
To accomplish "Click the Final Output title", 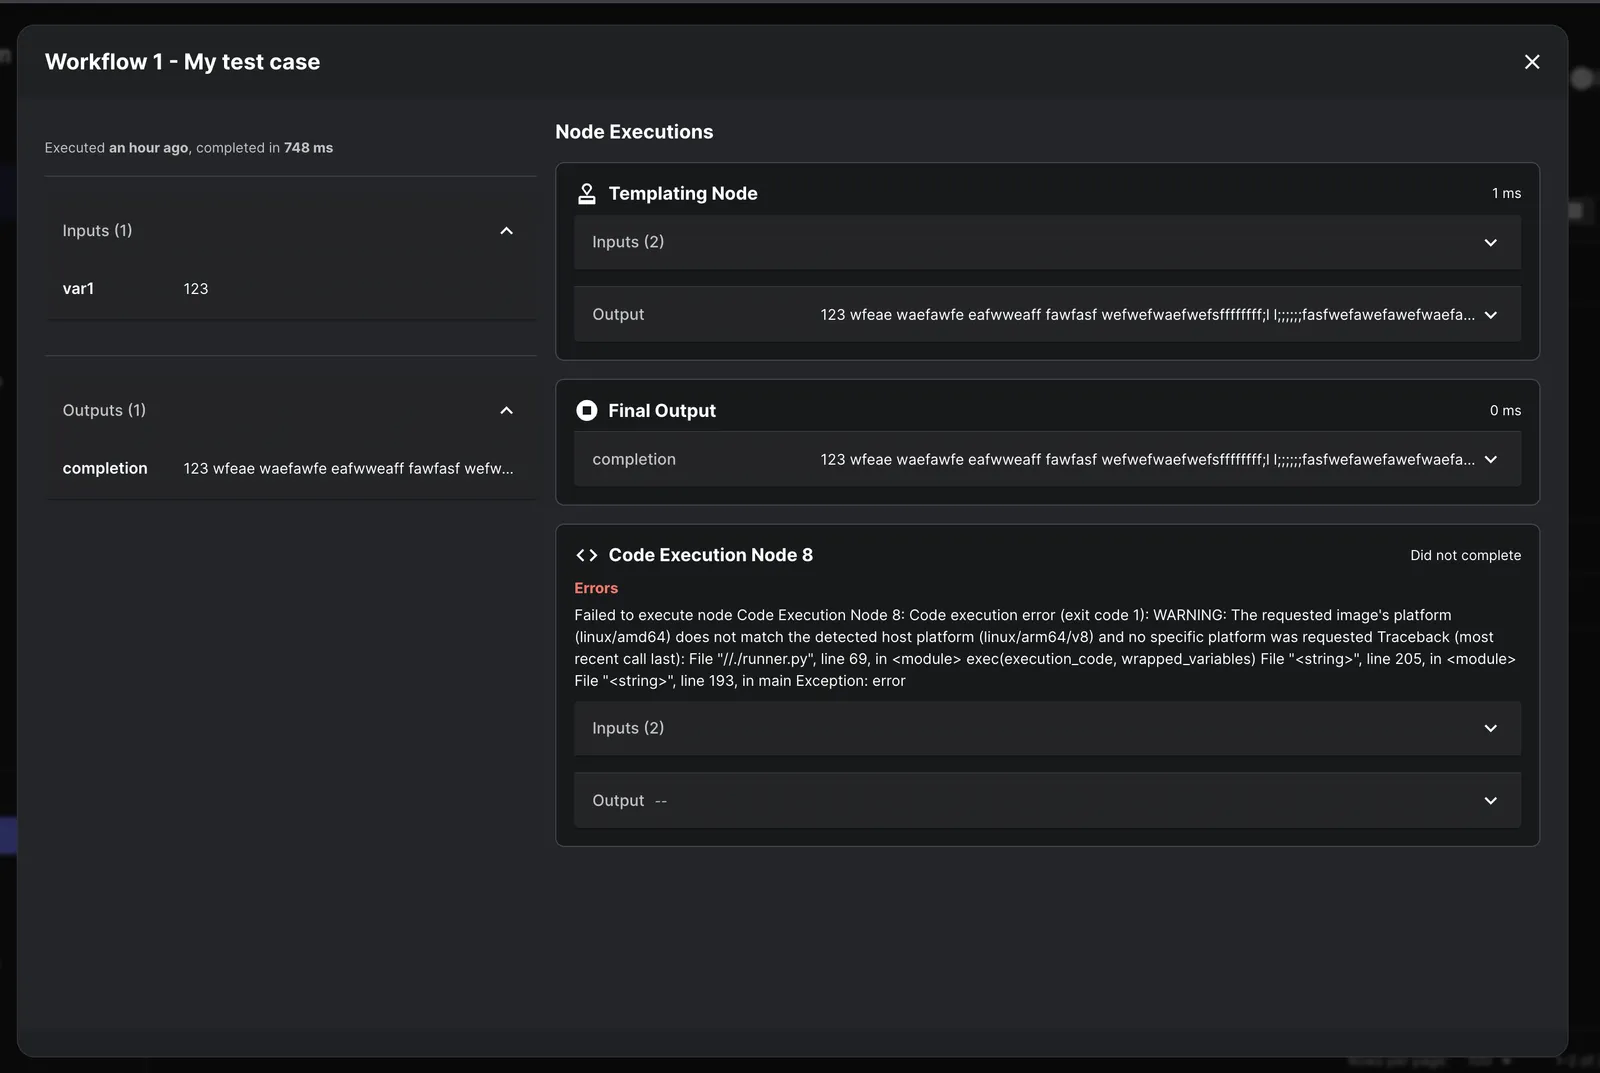I will click(662, 410).
